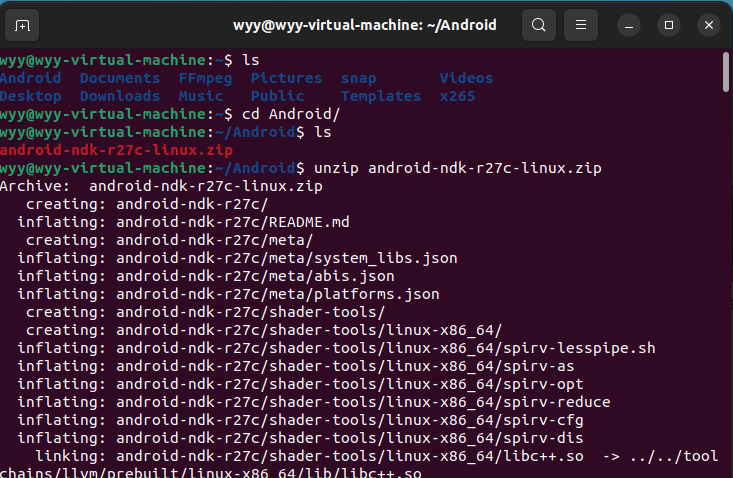The height and width of the screenshot is (478, 733).
Task: Click the Templates directory name
Action: (x=380, y=96)
